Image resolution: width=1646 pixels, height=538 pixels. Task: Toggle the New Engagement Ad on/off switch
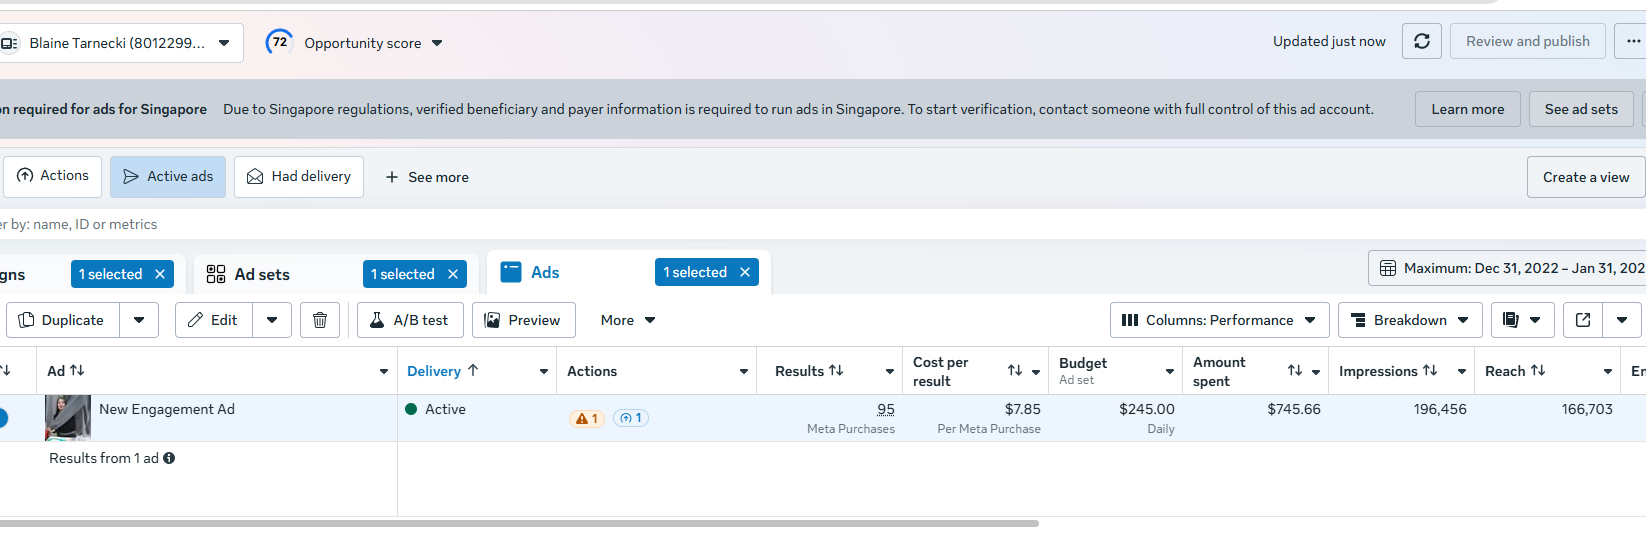coord(2,418)
